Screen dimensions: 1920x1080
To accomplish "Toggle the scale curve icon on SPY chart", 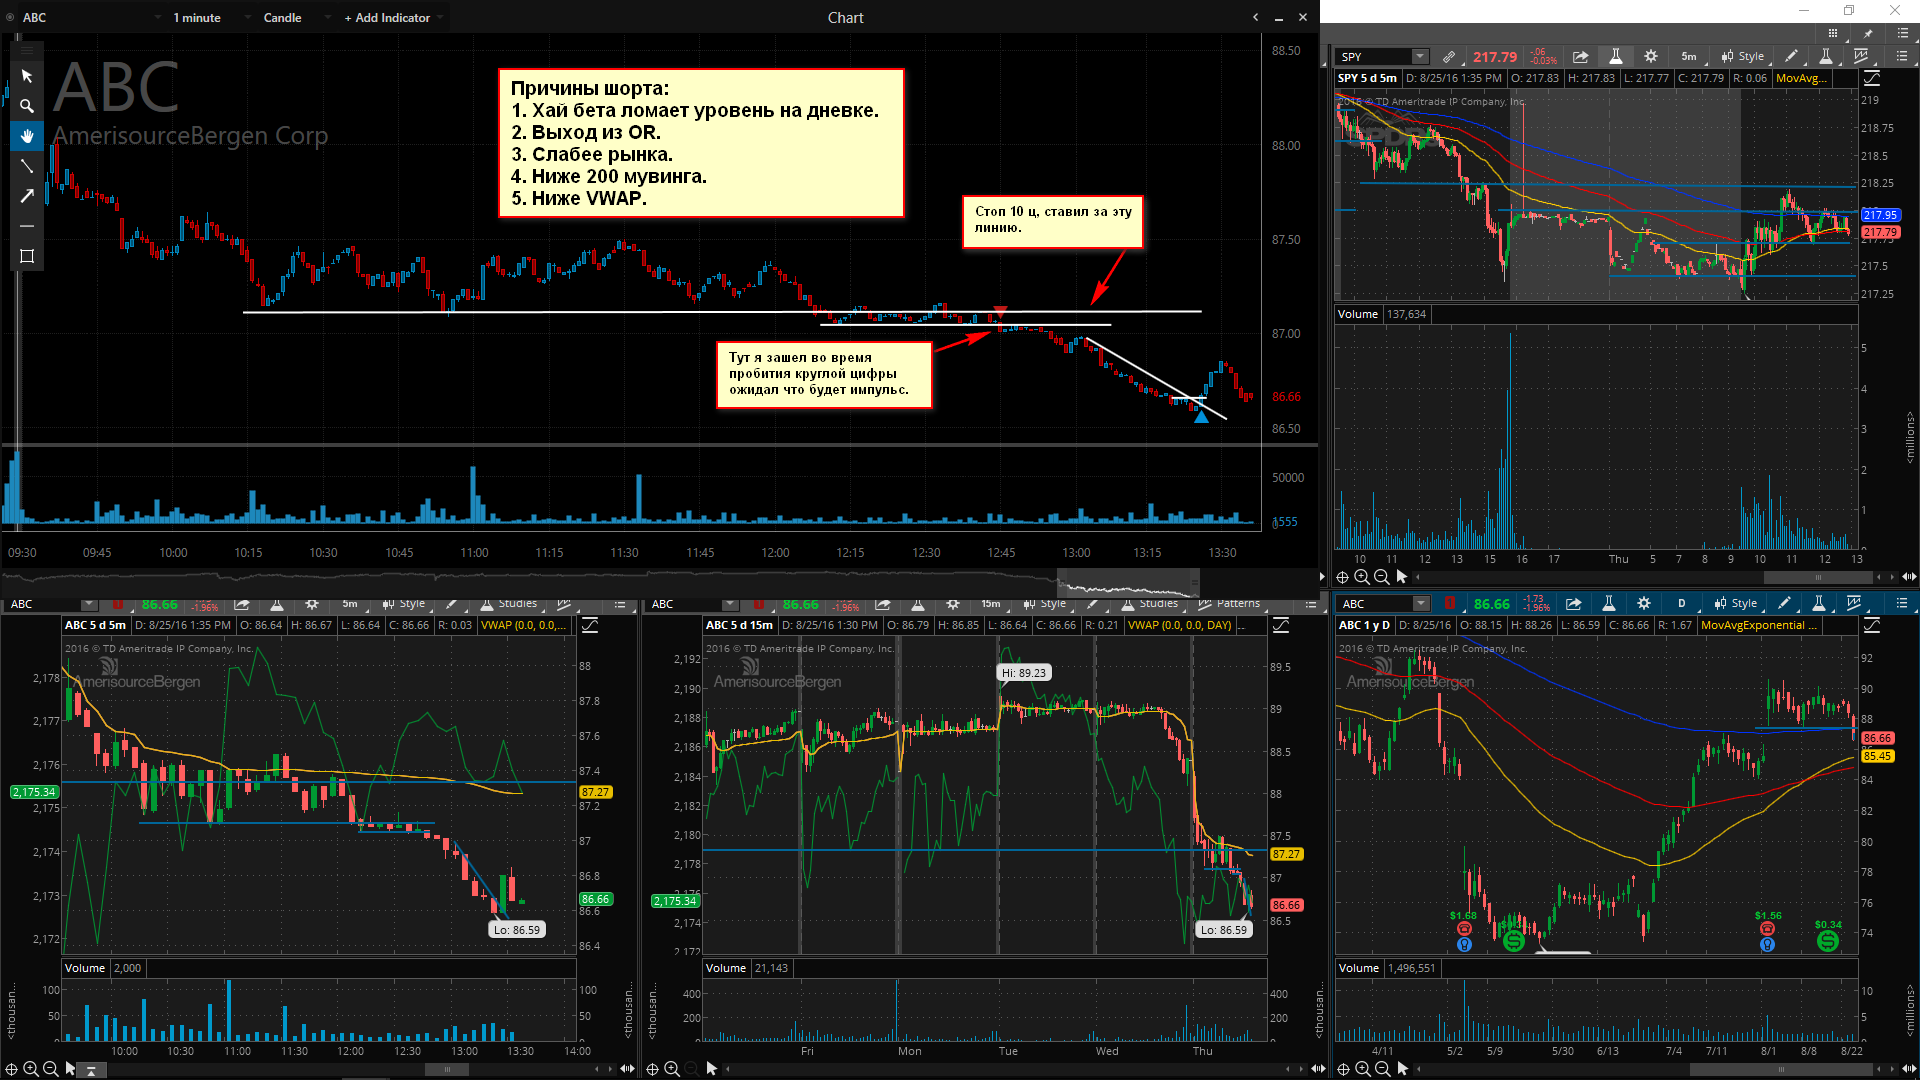I will pyautogui.click(x=1872, y=78).
